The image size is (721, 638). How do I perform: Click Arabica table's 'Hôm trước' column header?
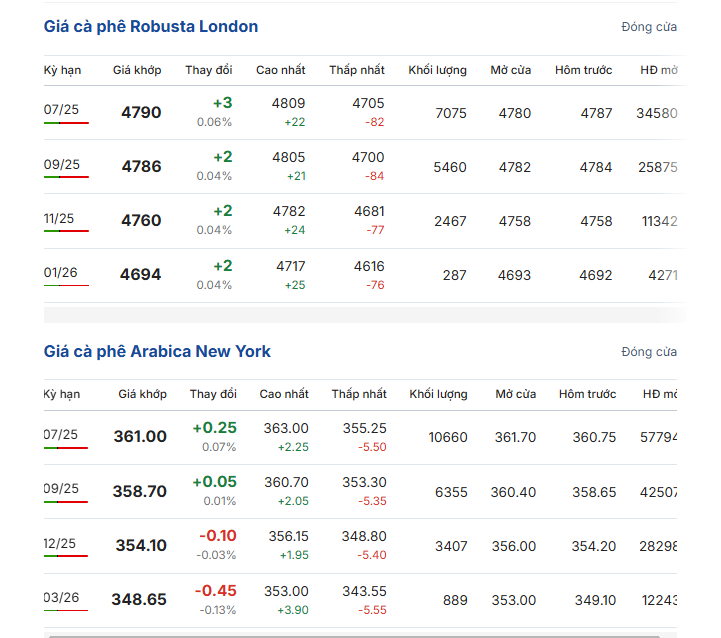pyautogui.click(x=587, y=394)
